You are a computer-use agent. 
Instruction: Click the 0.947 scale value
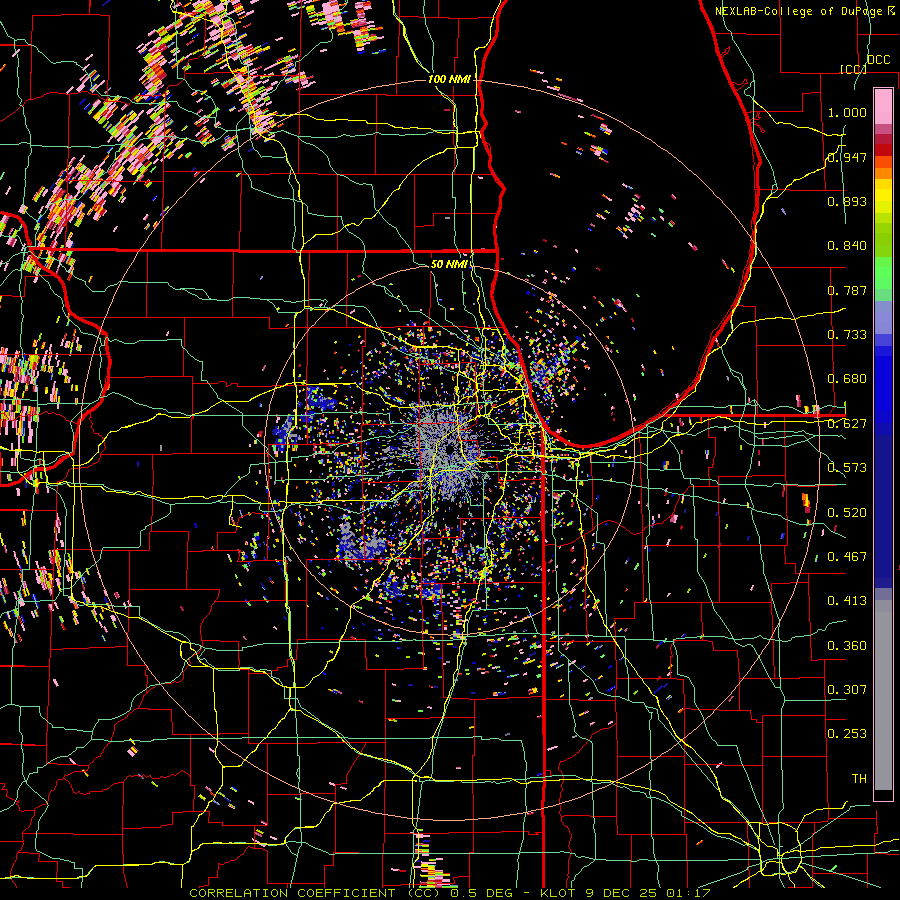[847, 157]
